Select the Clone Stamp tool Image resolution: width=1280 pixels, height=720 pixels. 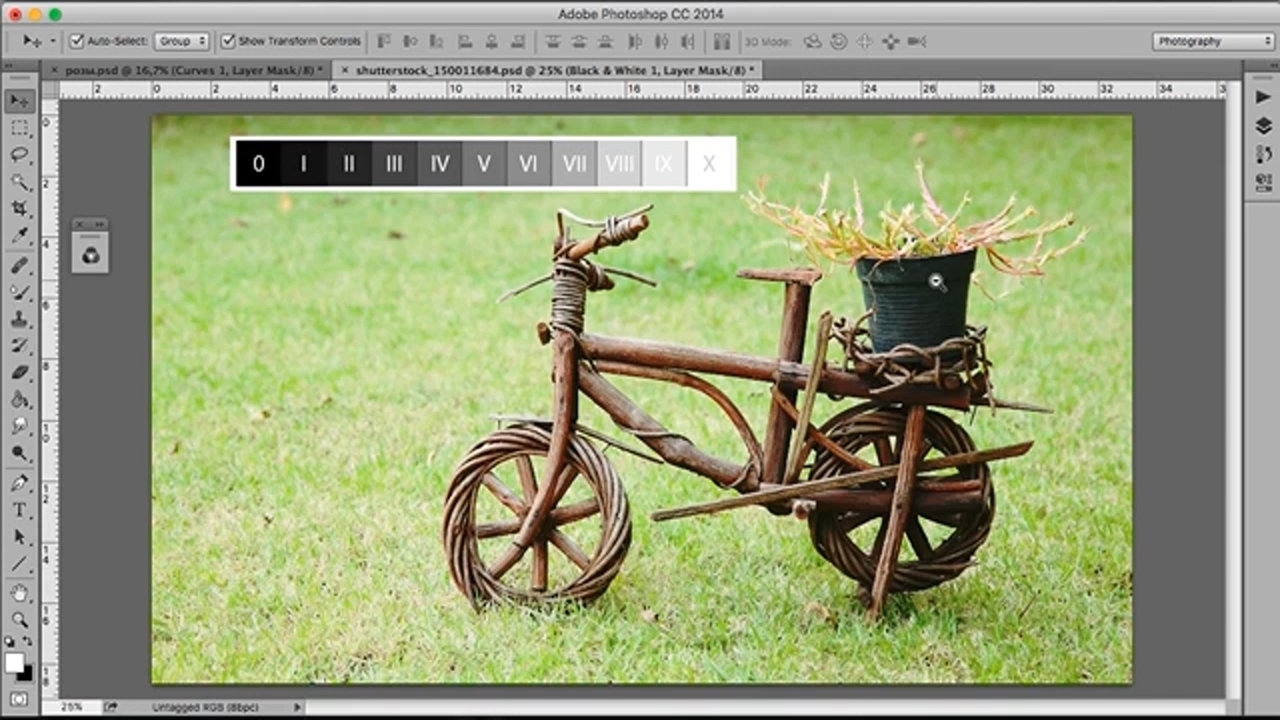tap(19, 319)
